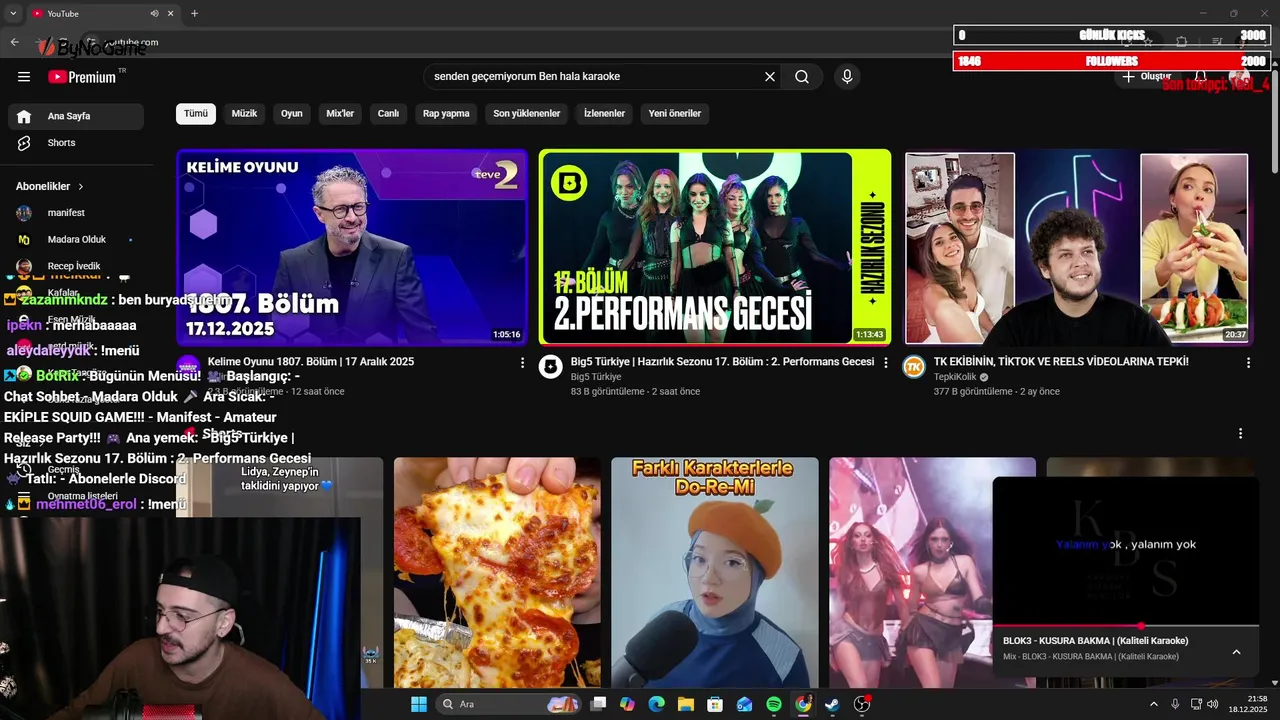Clear the search box with the X

coord(770,77)
